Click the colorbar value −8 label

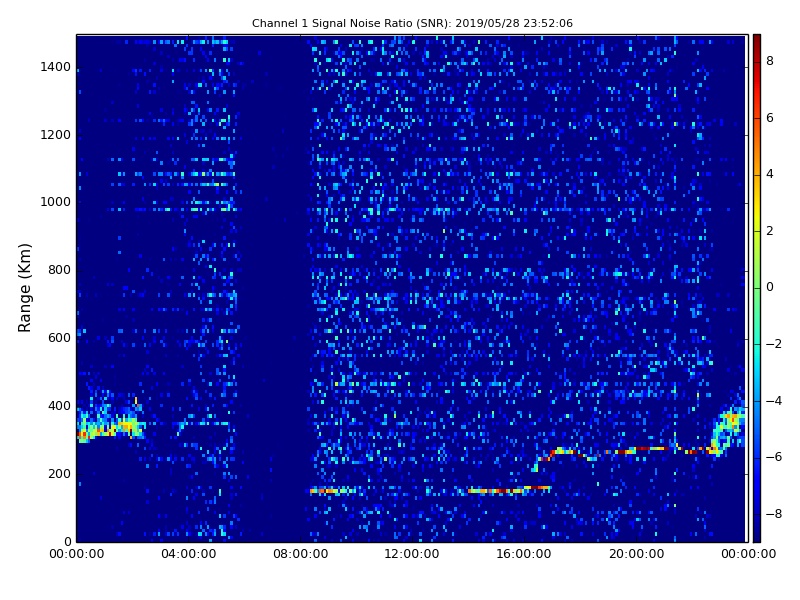point(774,514)
